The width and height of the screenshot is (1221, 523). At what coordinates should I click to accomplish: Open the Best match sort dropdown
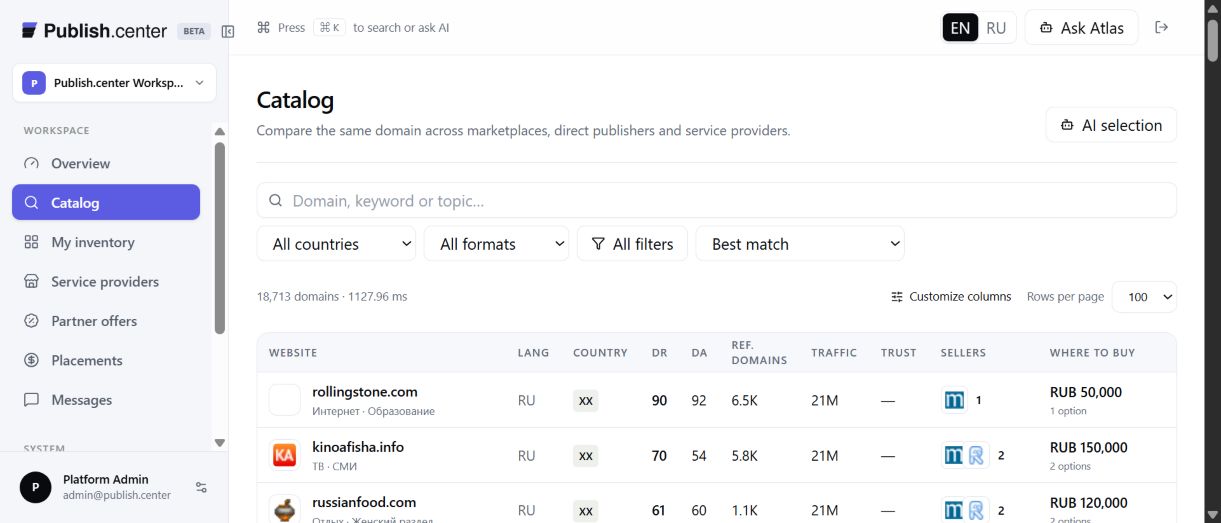[x=800, y=244]
